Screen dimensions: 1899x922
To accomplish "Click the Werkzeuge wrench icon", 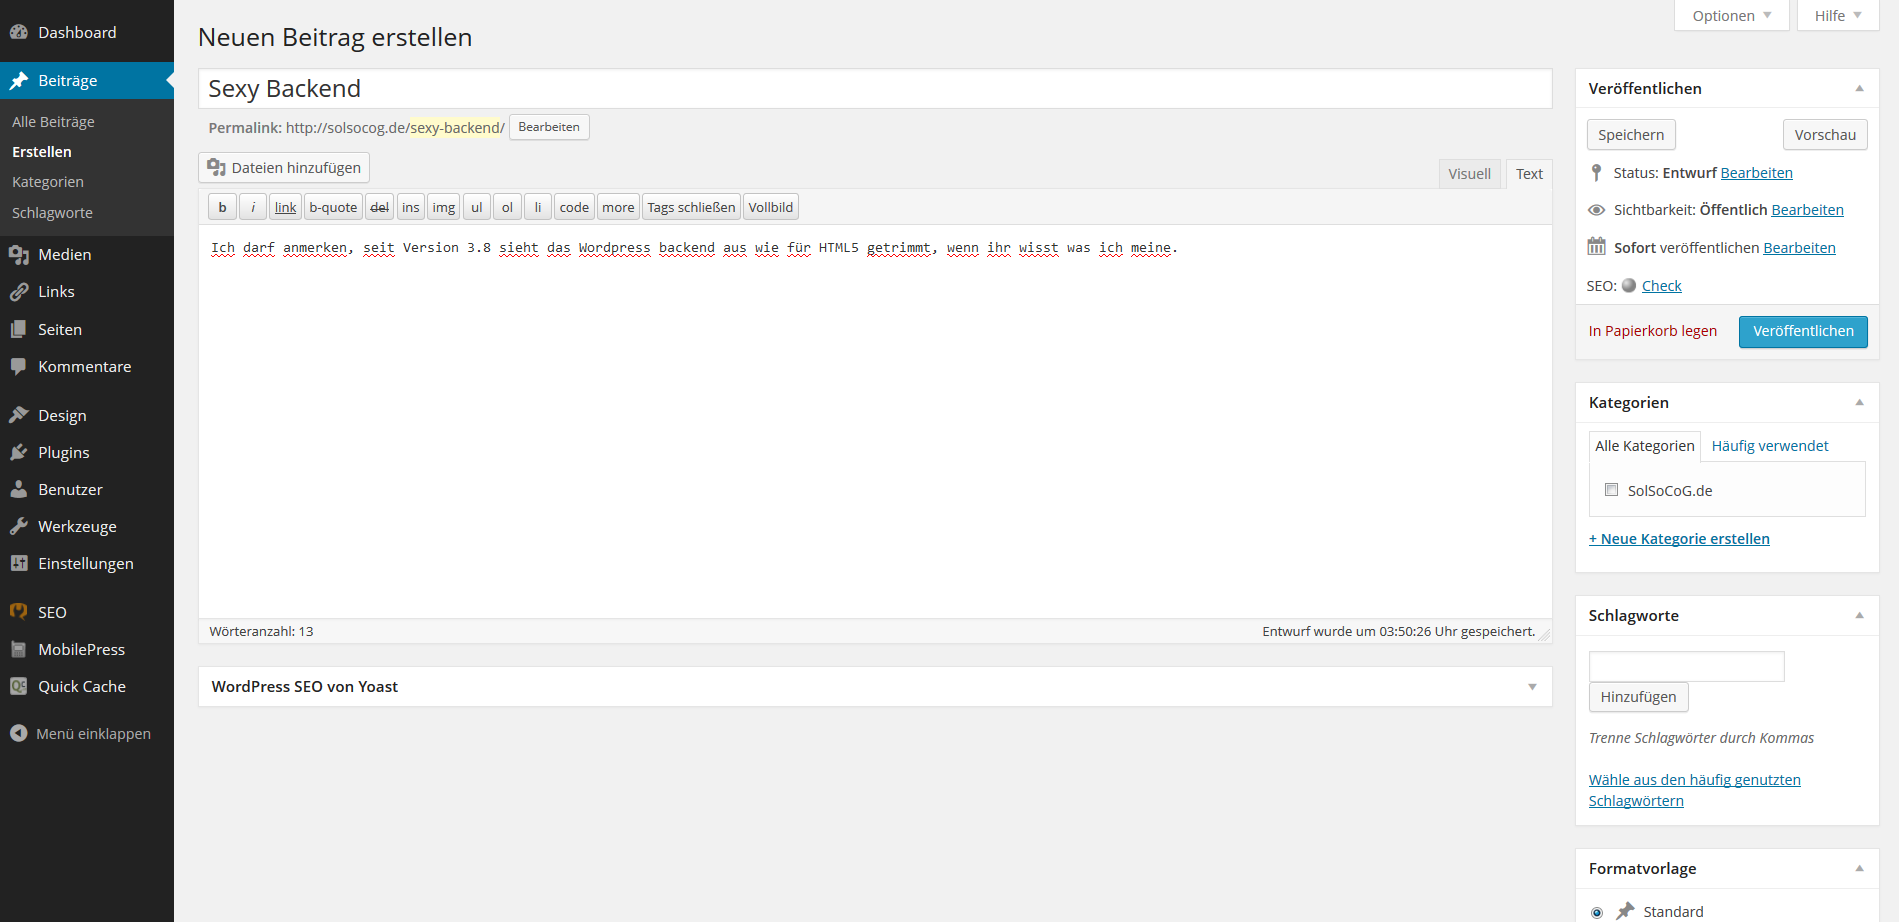I will [x=18, y=526].
